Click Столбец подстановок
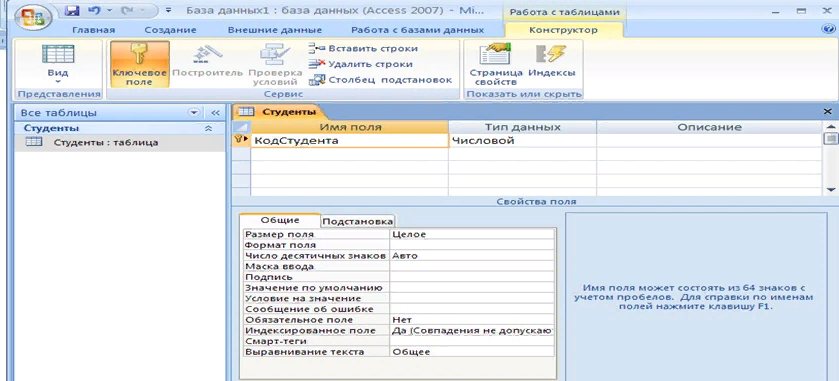The height and width of the screenshot is (381, 839). 380,80
